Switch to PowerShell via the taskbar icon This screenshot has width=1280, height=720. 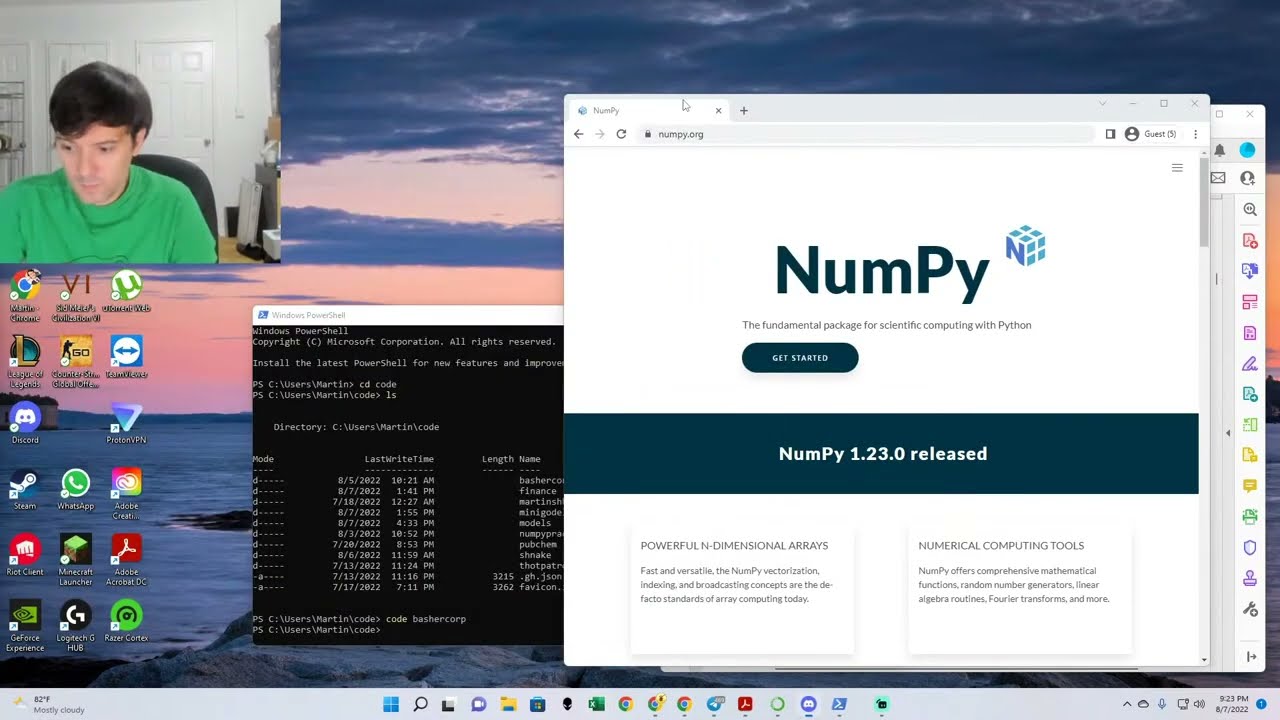(x=839, y=704)
